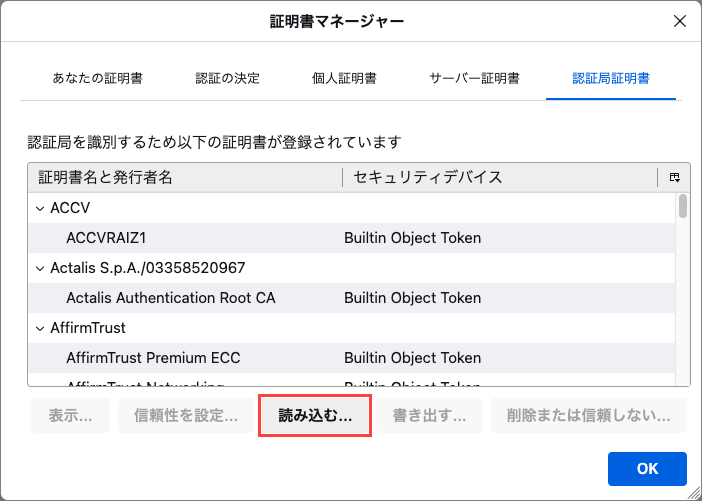The image size is (702, 501).
Task: Select AffirmTrust Premium ECC certificate
Action: [x=351, y=358]
